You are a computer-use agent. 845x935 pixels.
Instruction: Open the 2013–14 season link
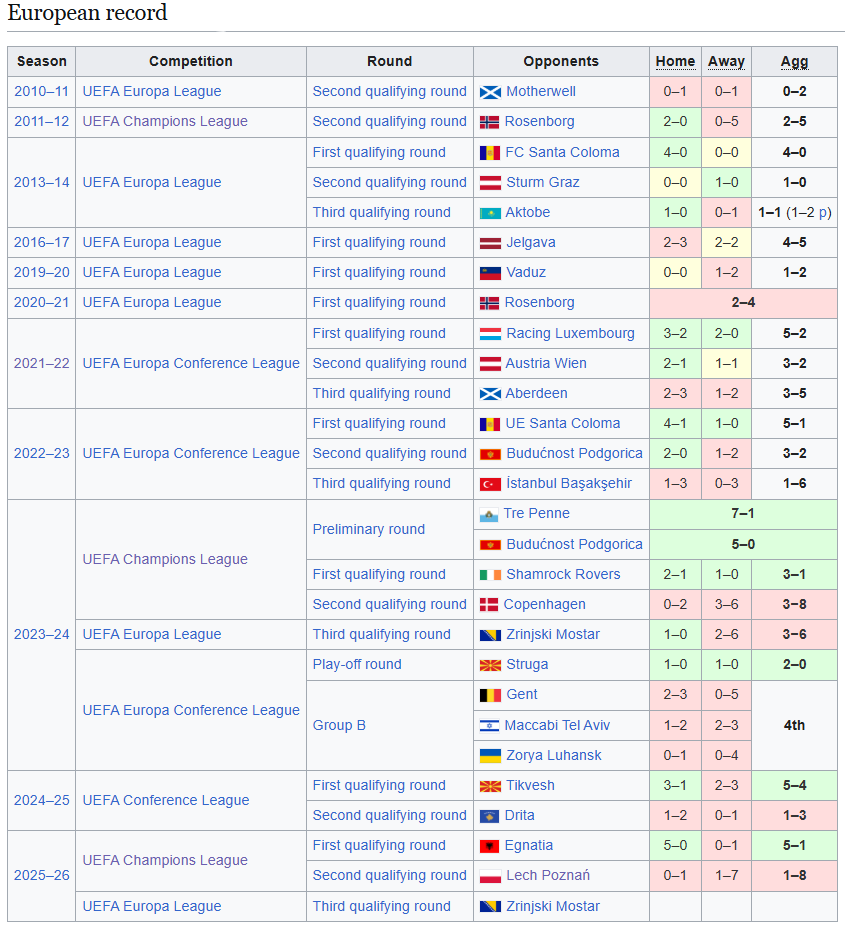point(42,182)
